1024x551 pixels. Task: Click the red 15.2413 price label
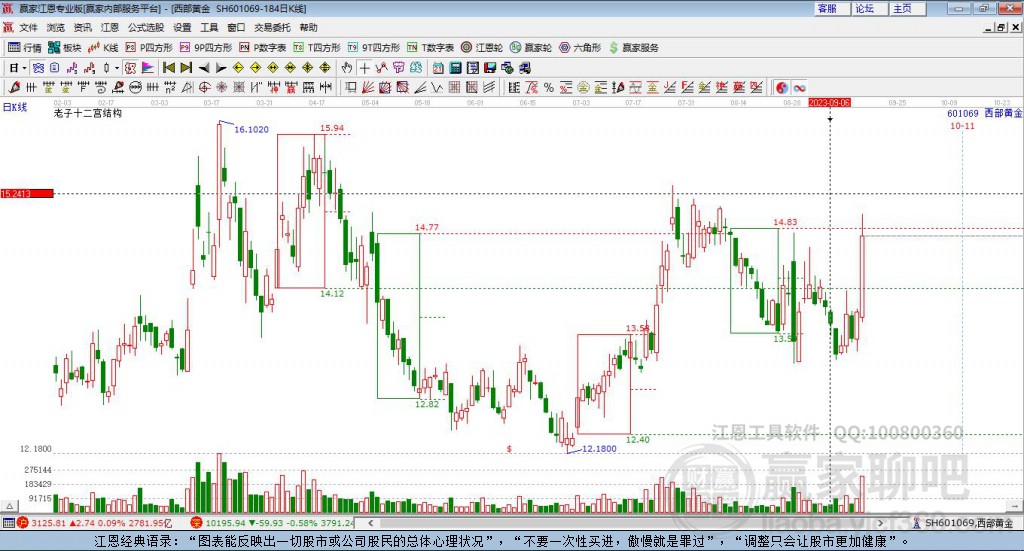pos(27,194)
